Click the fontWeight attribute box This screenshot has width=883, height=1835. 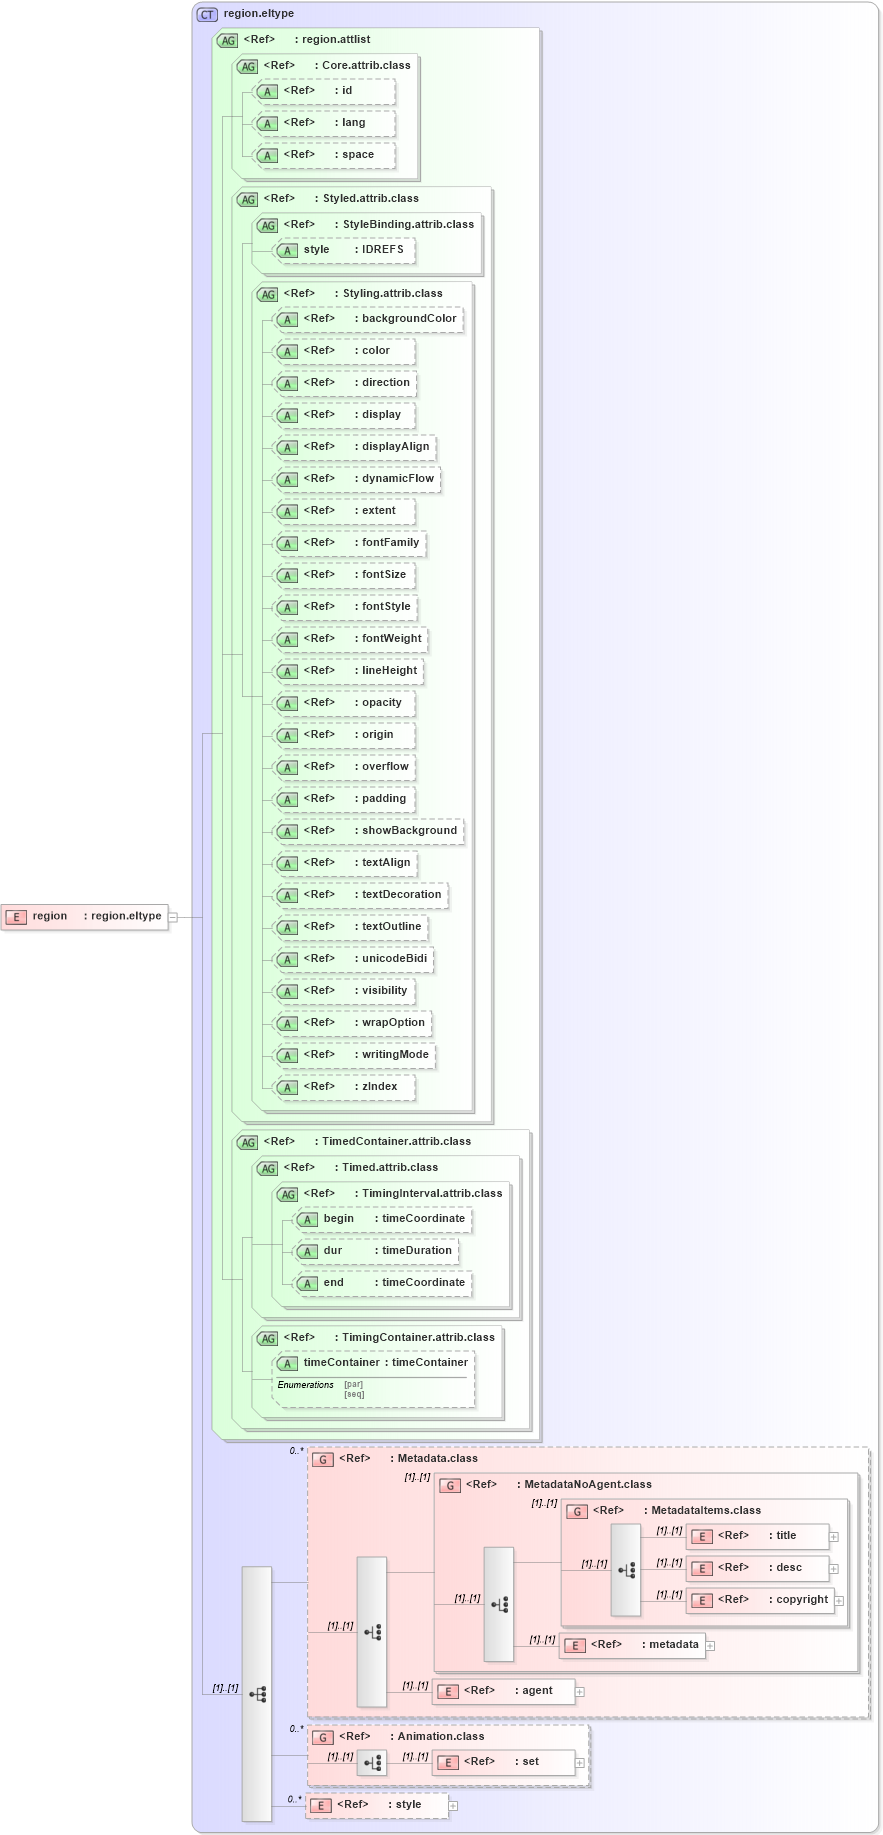[351, 639]
